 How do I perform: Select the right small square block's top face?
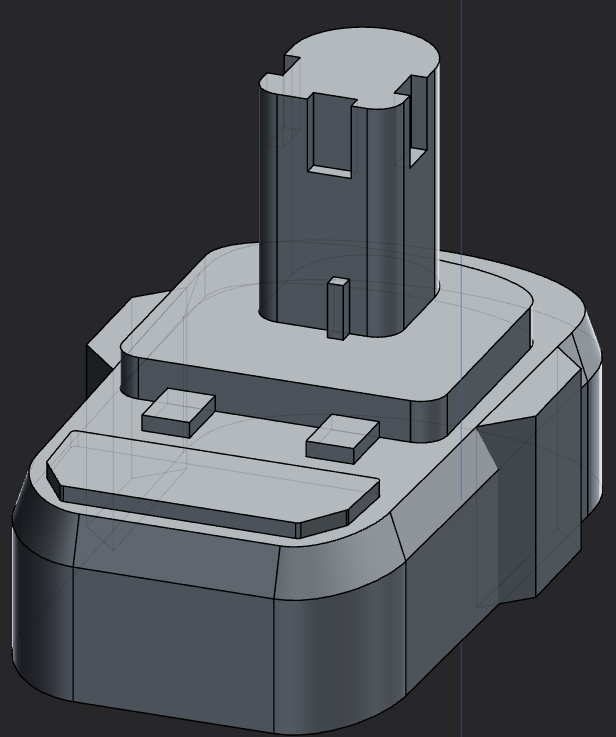(343, 431)
